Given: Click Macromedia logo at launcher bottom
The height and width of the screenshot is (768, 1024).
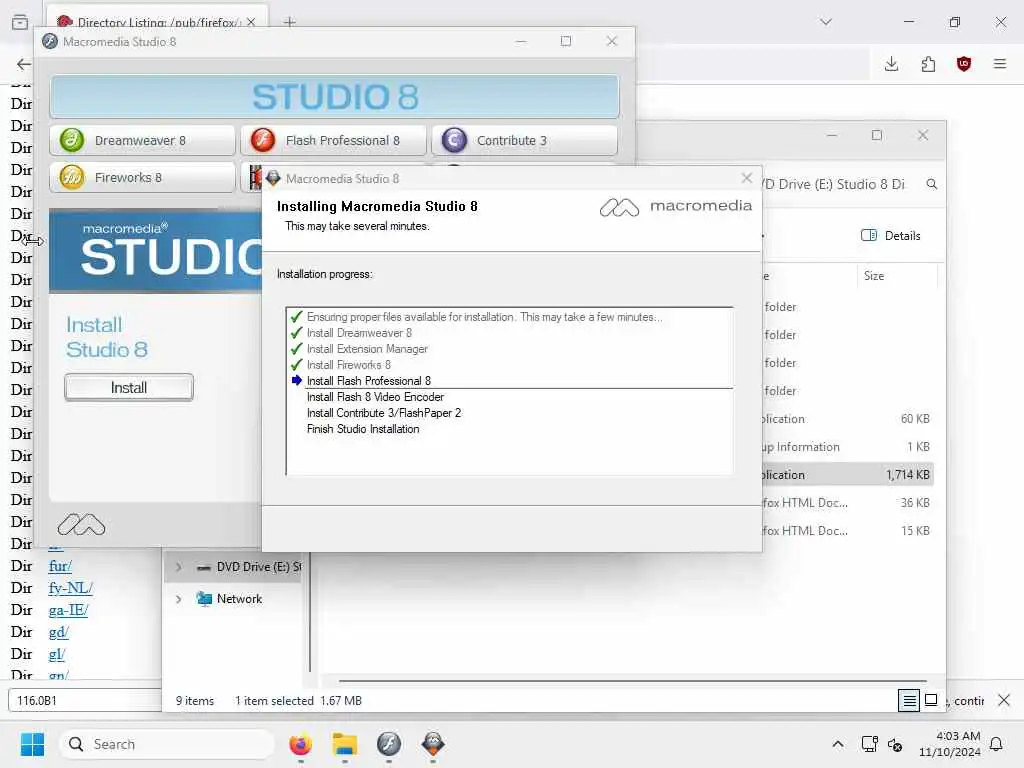Looking at the screenshot, I should [81, 524].
